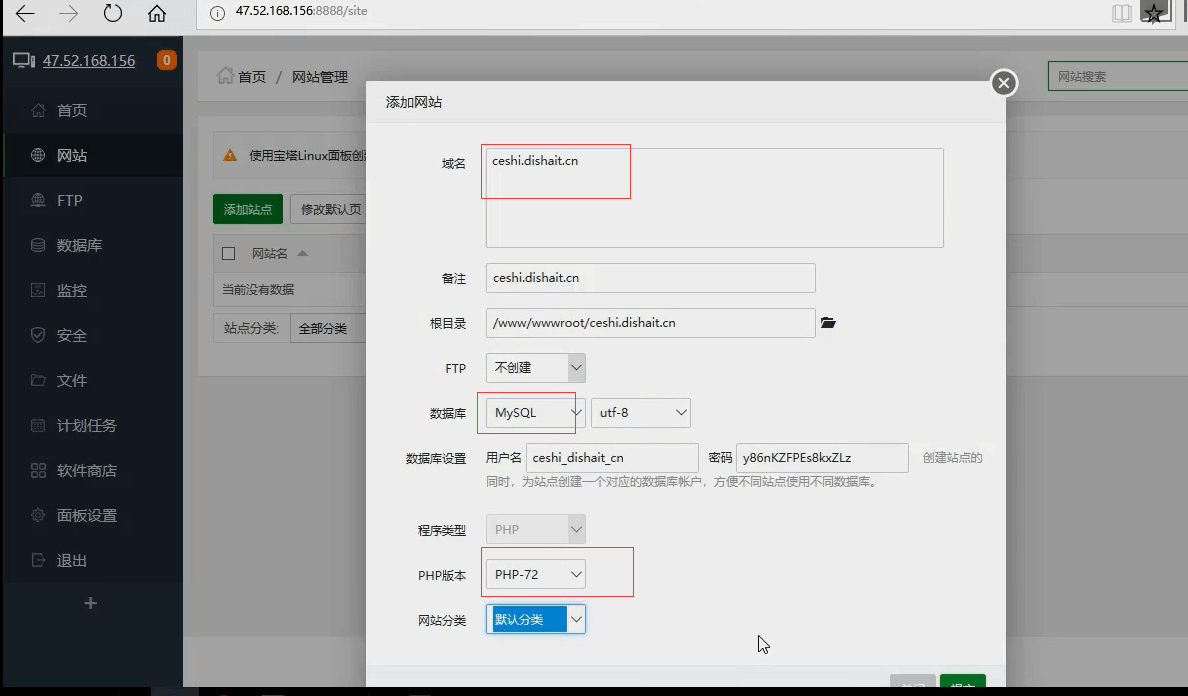
Task: Click the 首页 breadcrumb link
Action: [x=252, y=76]
